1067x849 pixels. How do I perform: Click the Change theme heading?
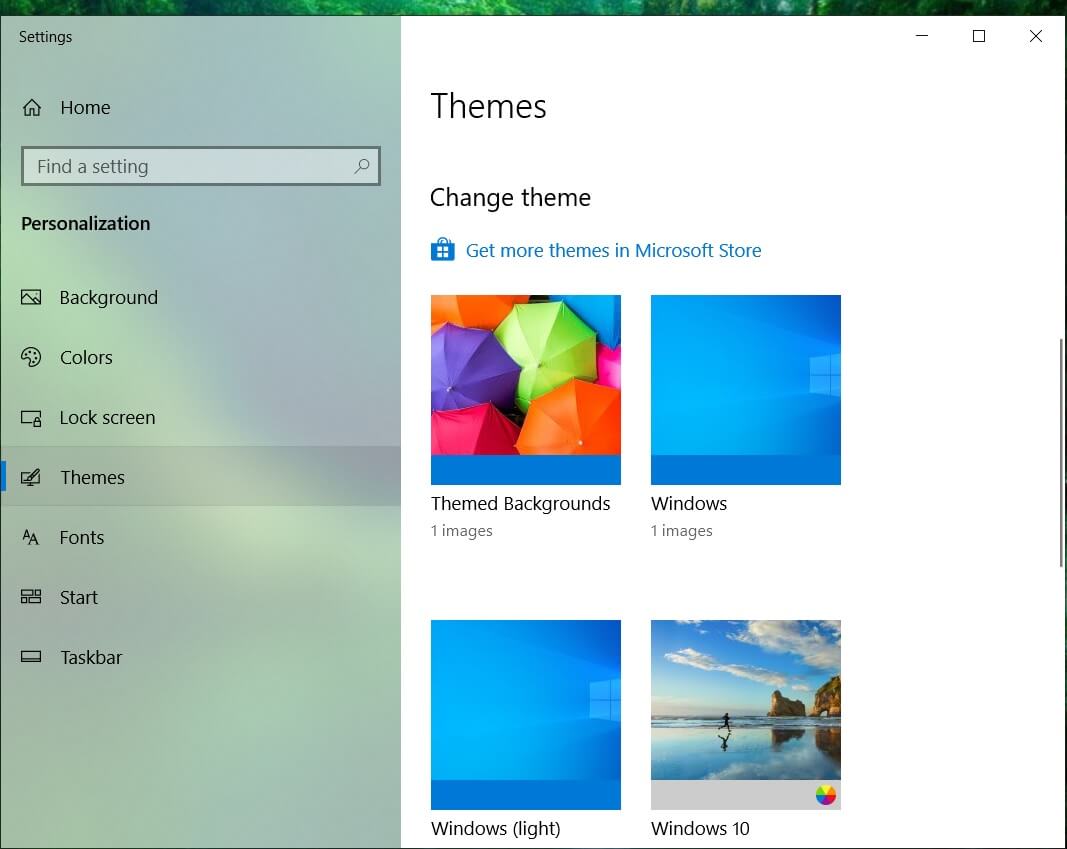[510, 197]
